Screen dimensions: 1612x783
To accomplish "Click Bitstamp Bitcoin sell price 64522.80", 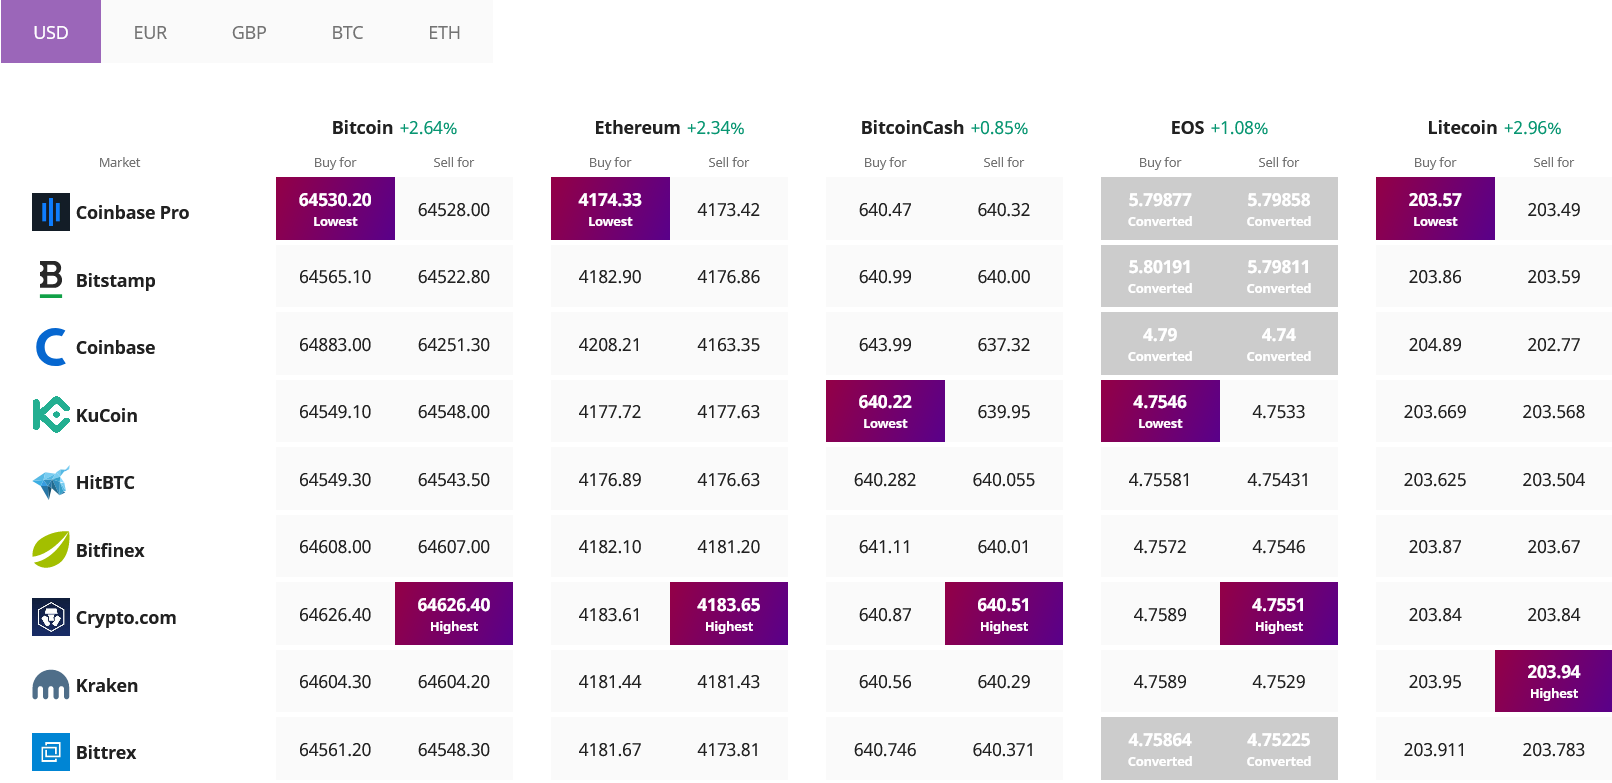I will tap(454, 277).
